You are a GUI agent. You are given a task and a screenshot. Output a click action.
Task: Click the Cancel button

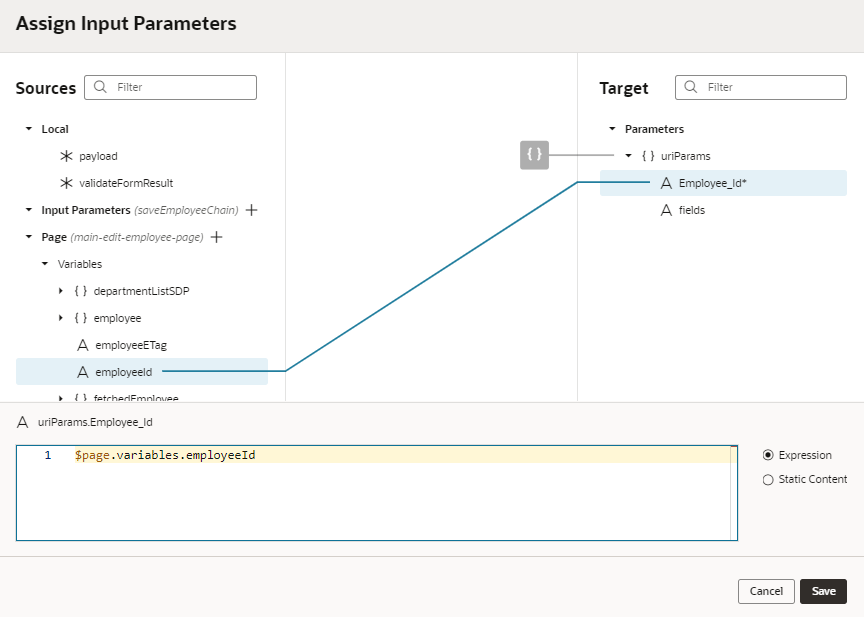pos(766,591)
